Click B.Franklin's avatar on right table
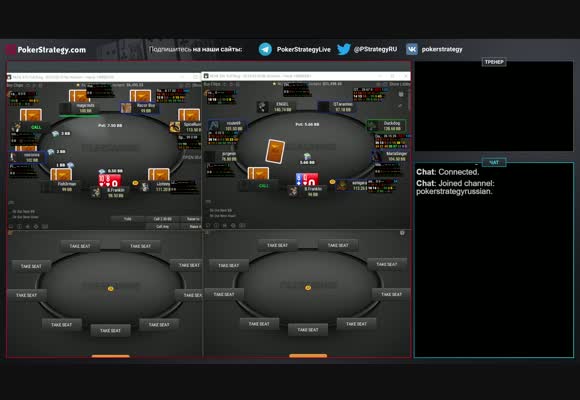The image size is (580, 400). pyautogui.click(x=293, y=191)
